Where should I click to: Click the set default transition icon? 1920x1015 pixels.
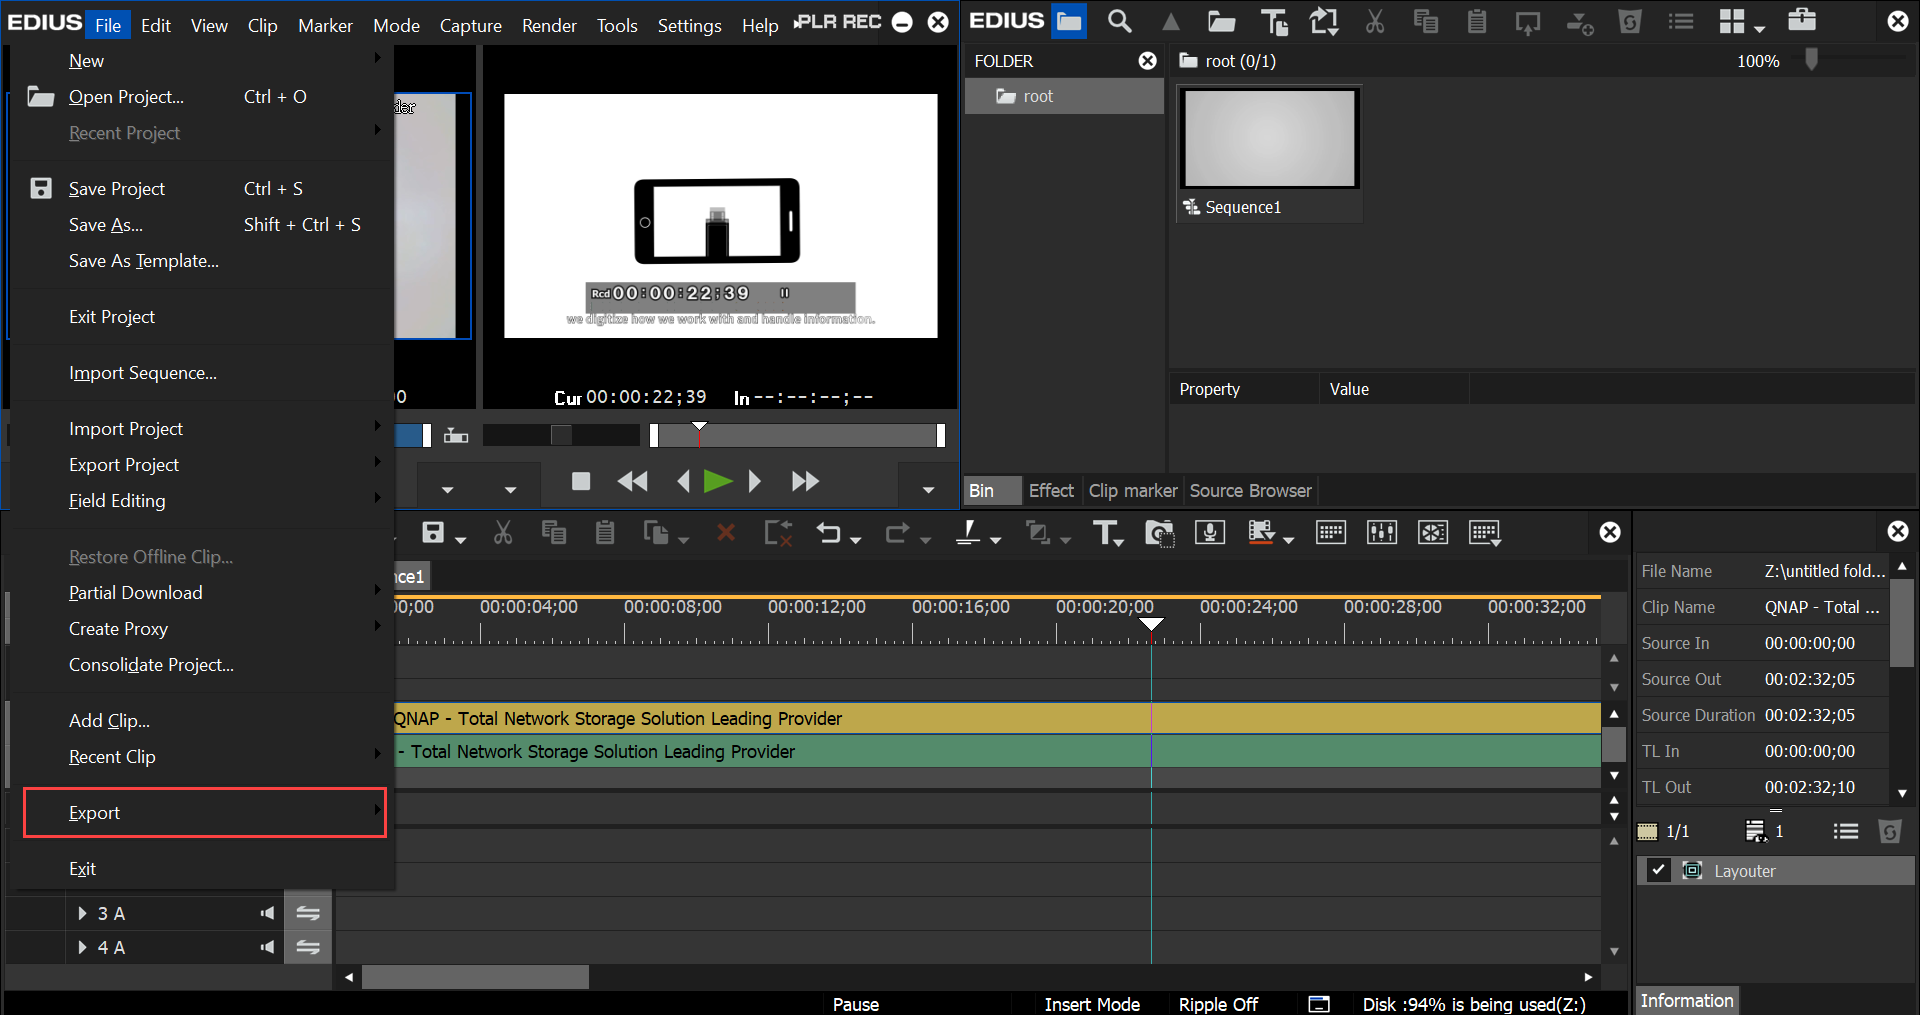click(1039, 533)
